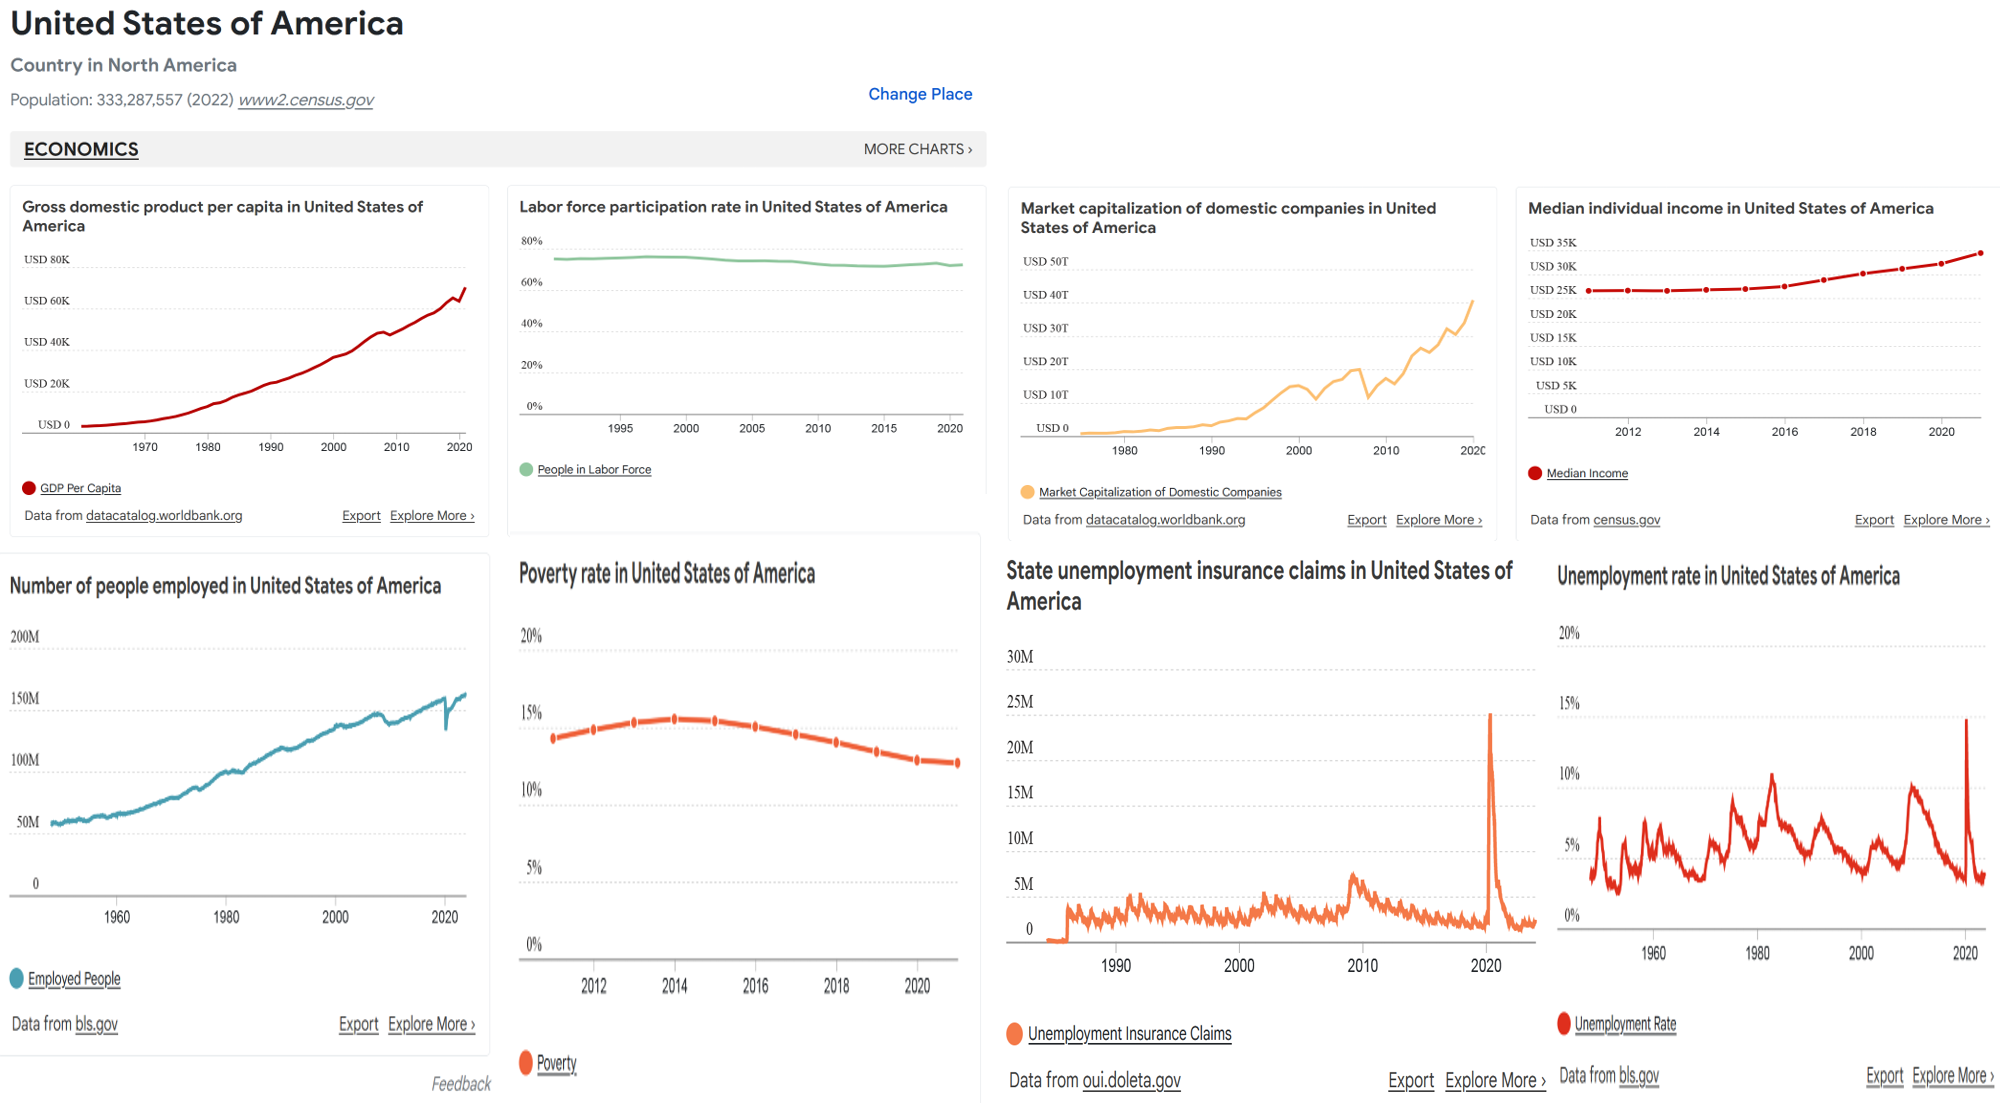Open the Feedback link

coord(461,1084)
